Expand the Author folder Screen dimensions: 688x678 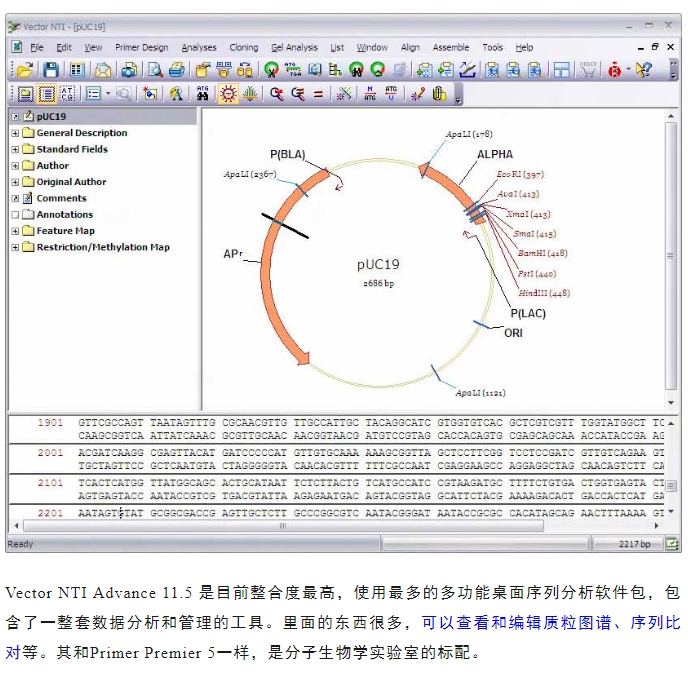(15, 166)
